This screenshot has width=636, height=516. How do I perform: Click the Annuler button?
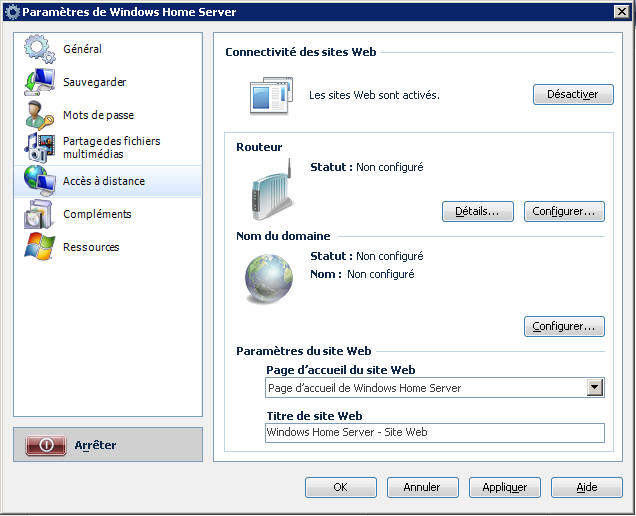point(423,487)
